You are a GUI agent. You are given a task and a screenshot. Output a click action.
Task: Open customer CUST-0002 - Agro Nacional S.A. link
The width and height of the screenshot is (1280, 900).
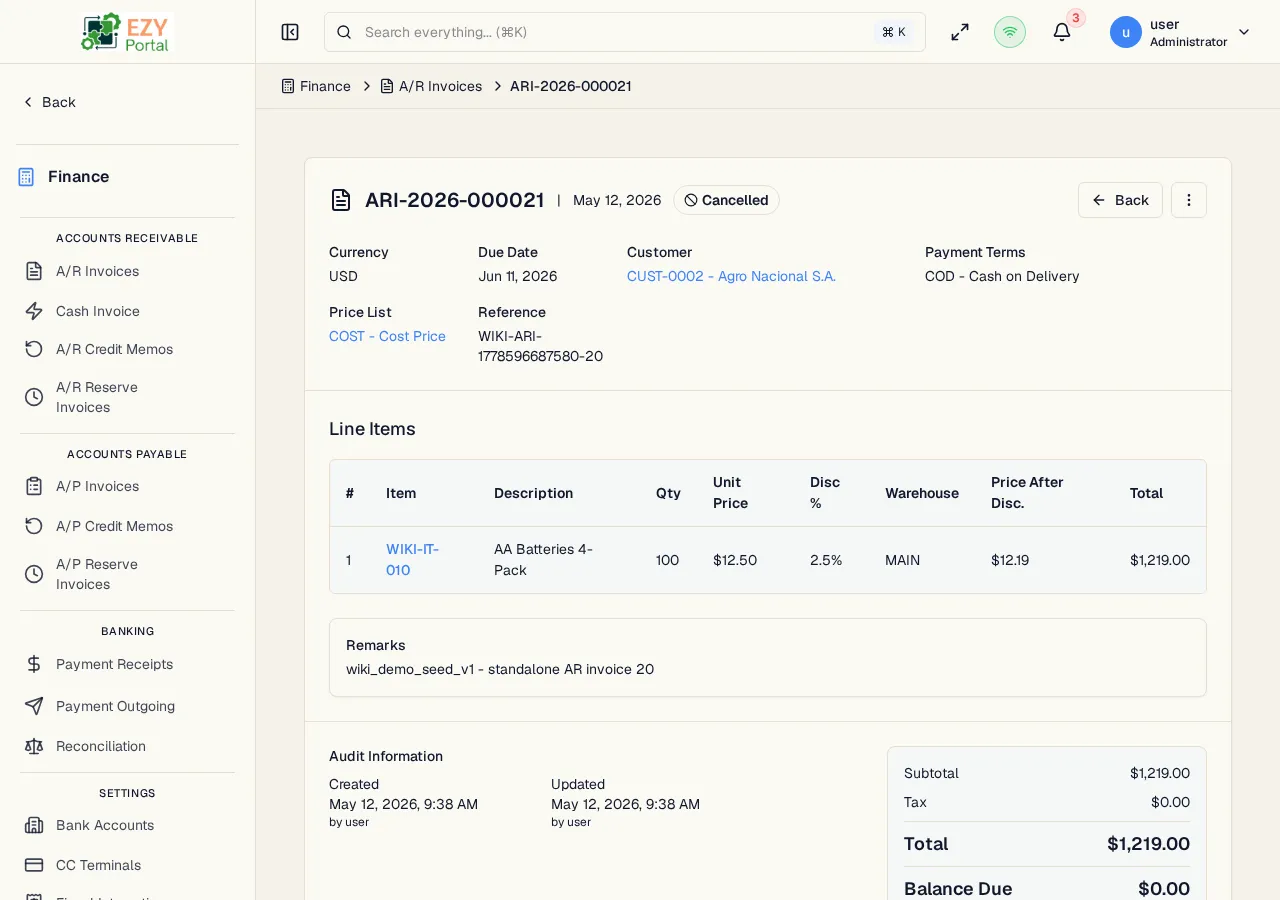click(731, 276)
